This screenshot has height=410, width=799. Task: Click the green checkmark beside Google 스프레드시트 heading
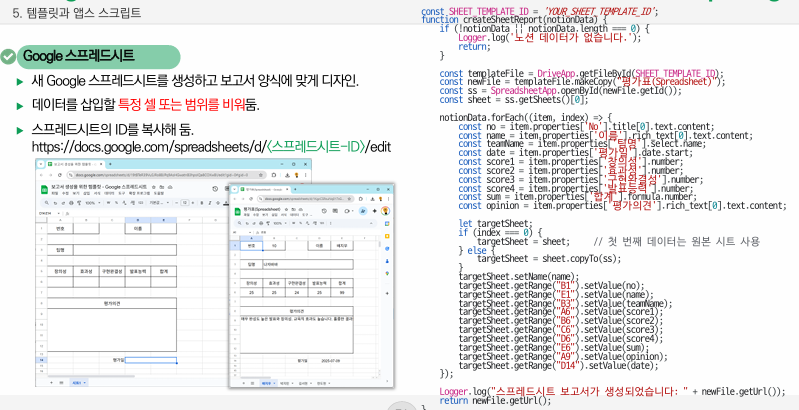(8, 57)
